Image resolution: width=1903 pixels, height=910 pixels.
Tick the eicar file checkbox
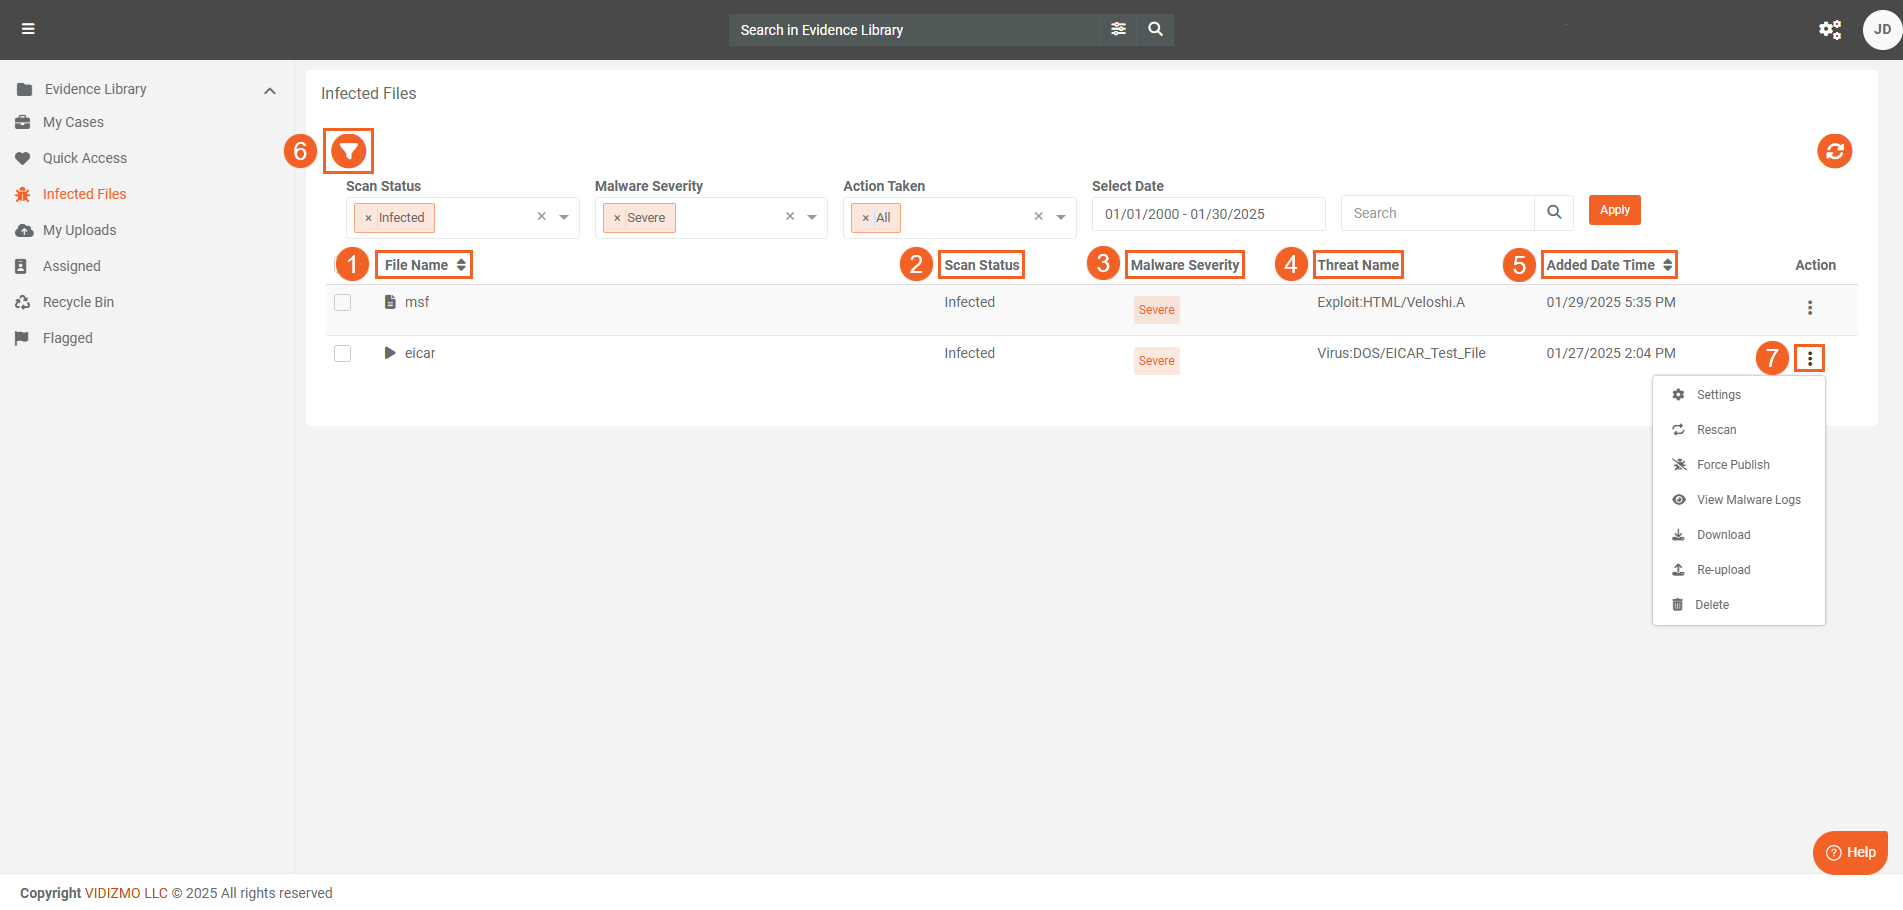343,353
